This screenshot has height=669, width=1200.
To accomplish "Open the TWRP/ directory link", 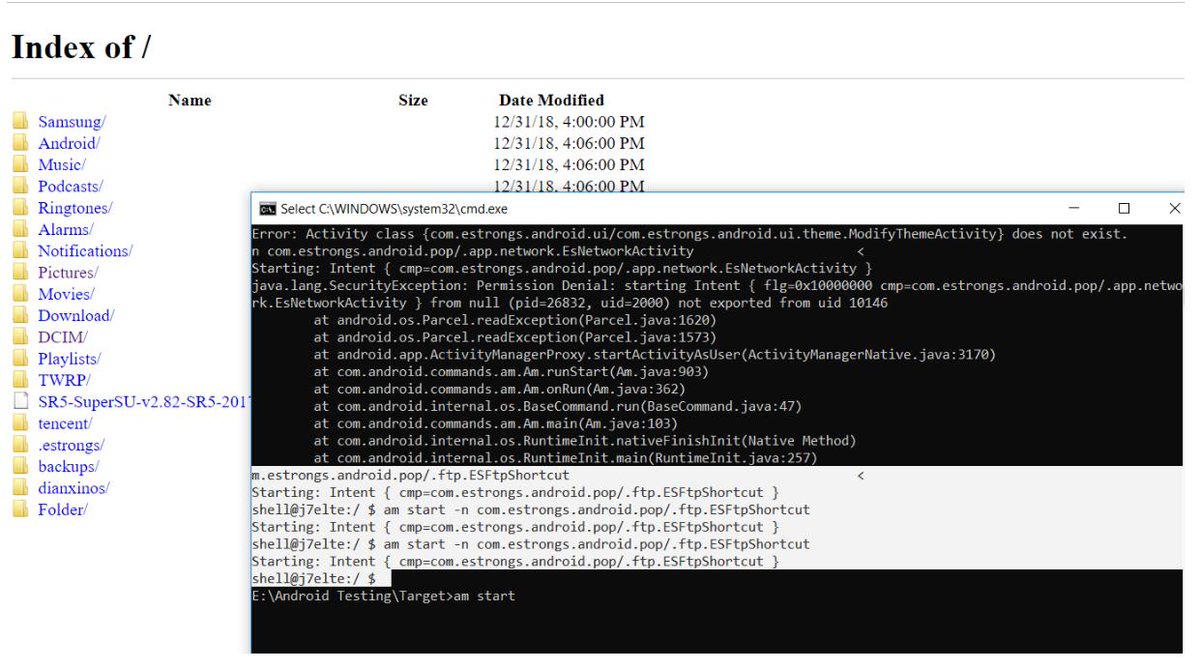I will coord(64,380).
